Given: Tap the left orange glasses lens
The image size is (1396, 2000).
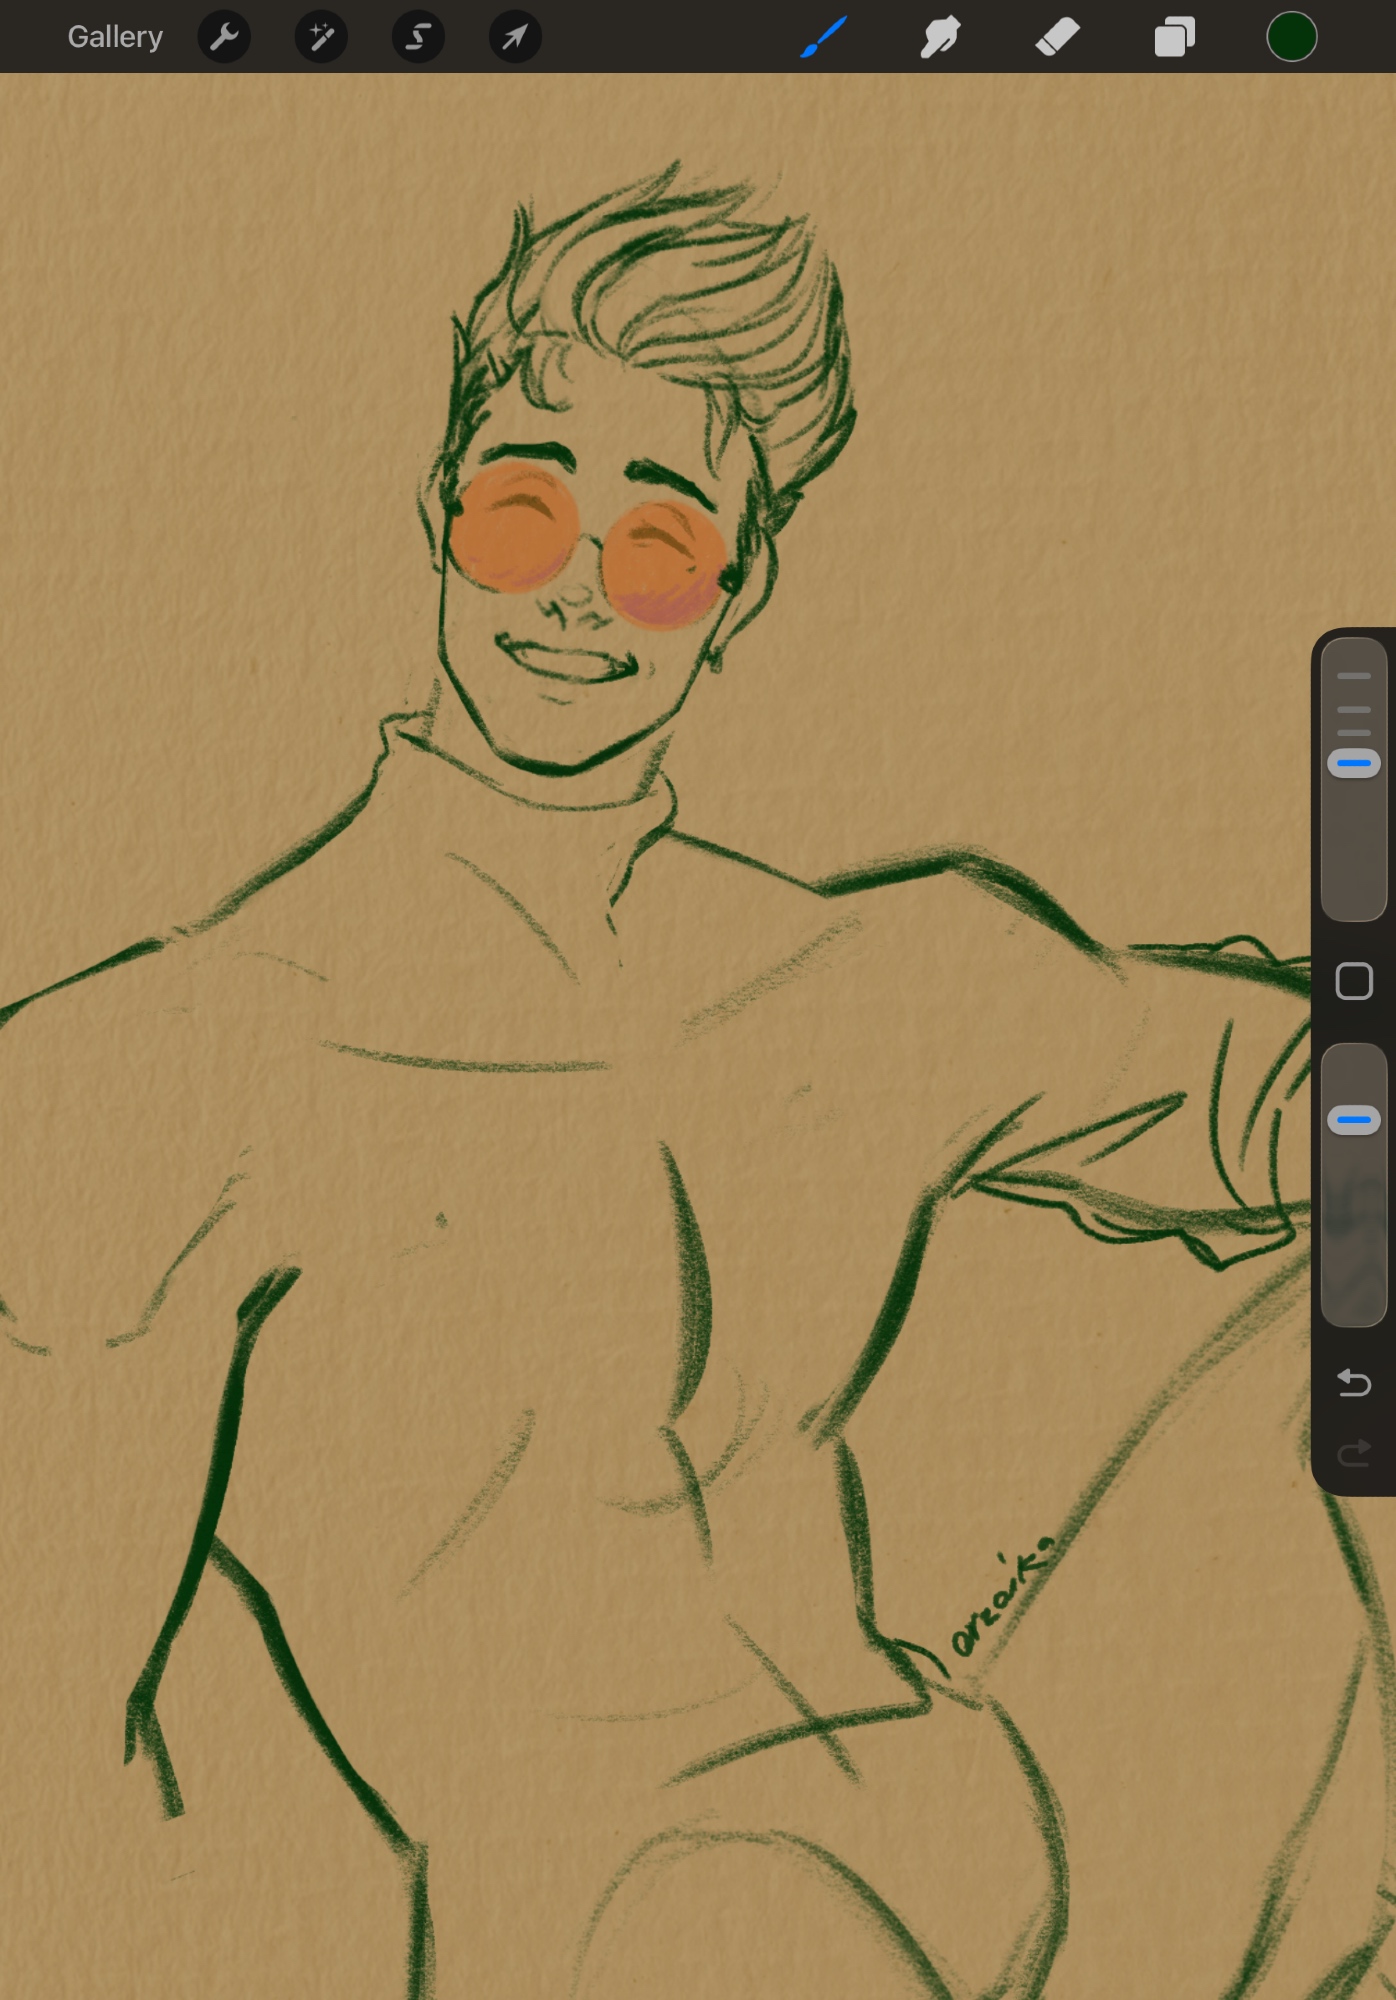Looking at the screenshot, I should point(514,528).
